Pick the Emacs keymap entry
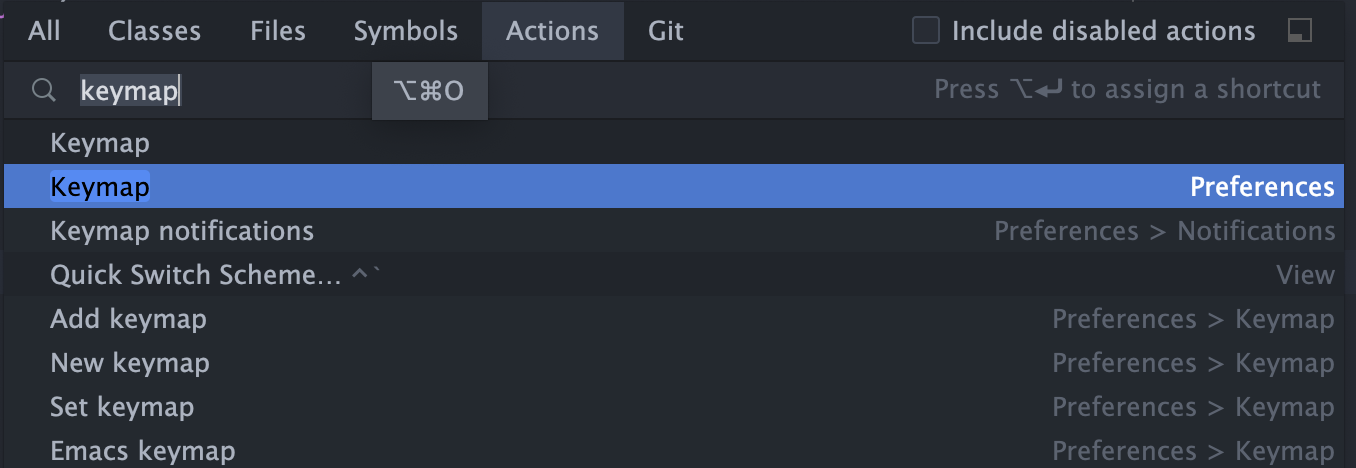Viewport: 1356px width, 468px height. tap(143, 451)
